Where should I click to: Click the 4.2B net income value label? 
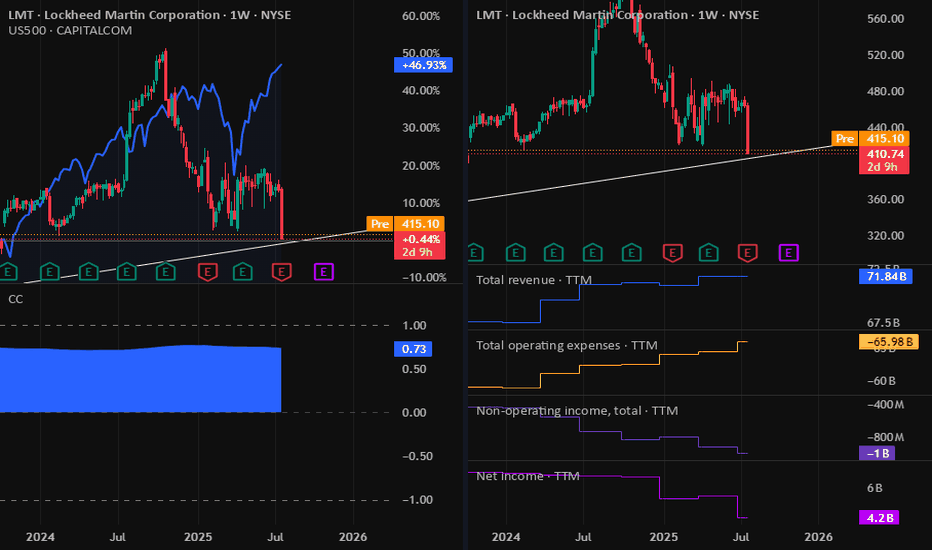[879, 518]
